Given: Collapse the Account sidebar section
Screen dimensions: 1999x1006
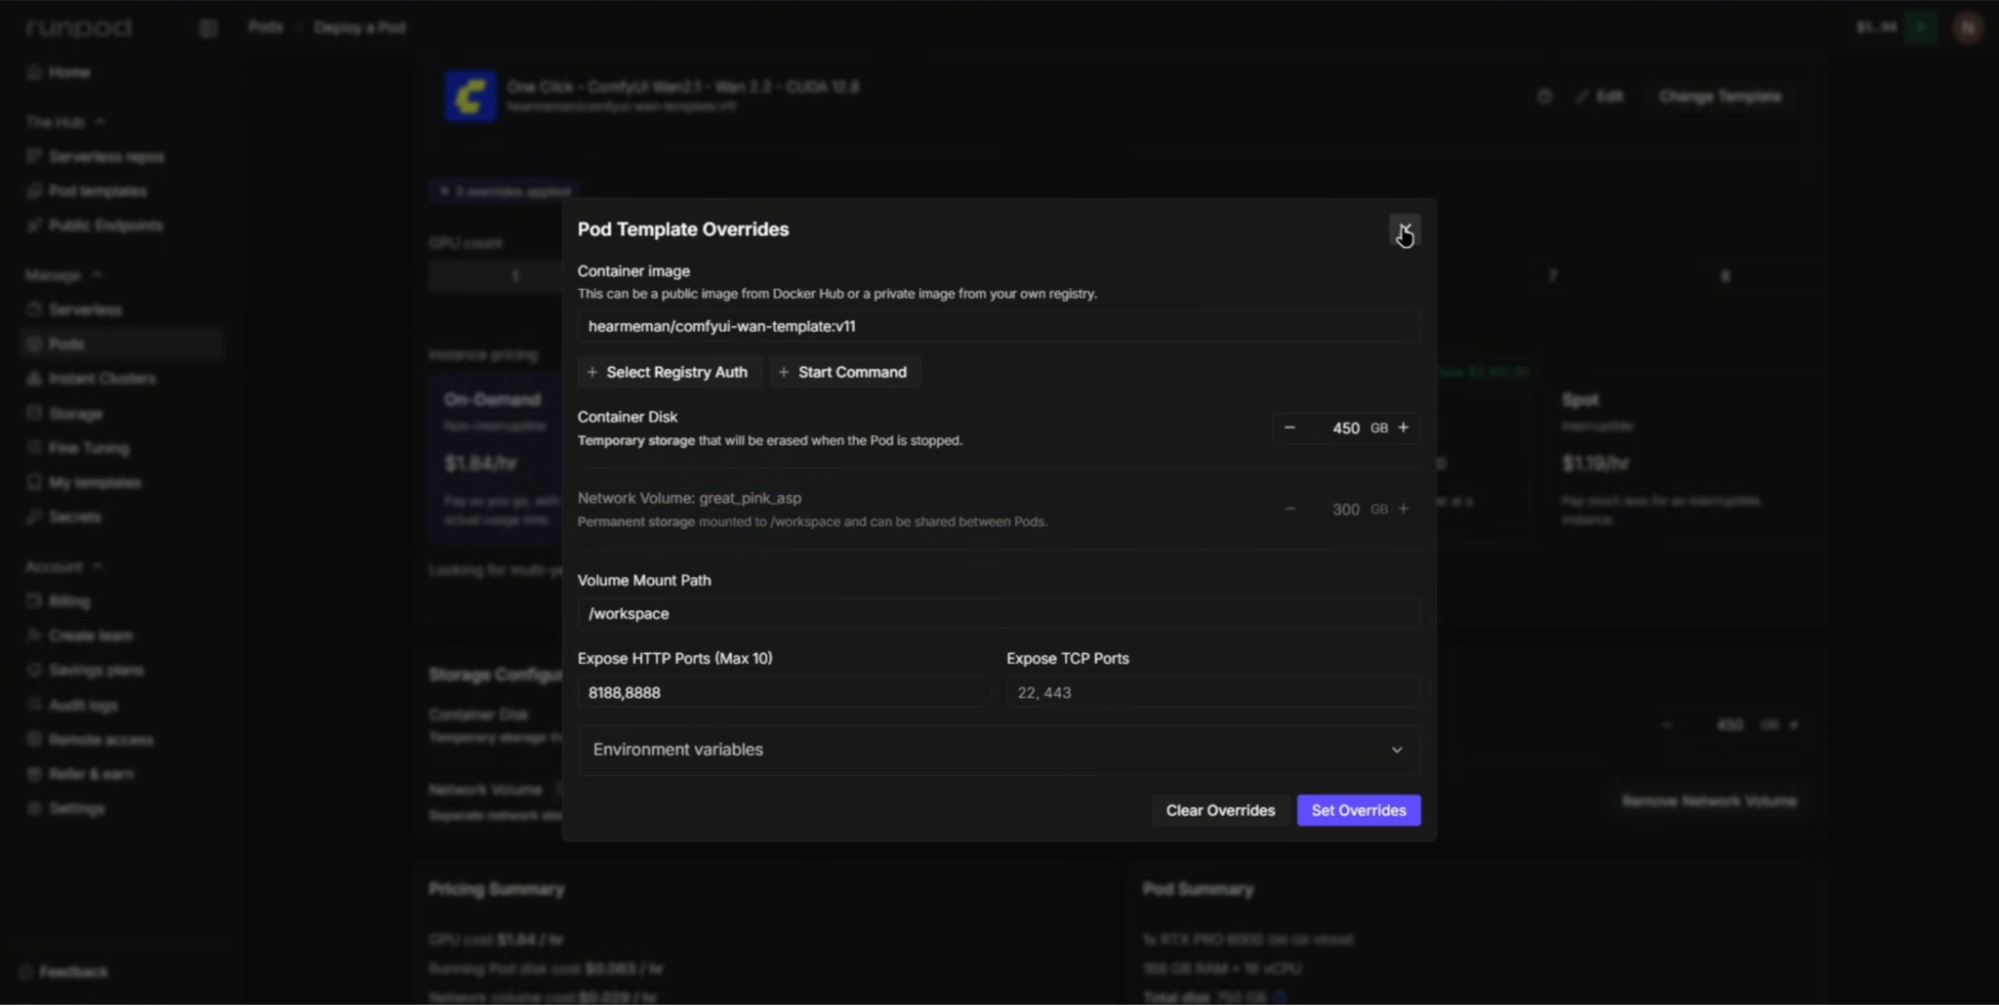Looking at the screenshot, I should pos(64,567).
